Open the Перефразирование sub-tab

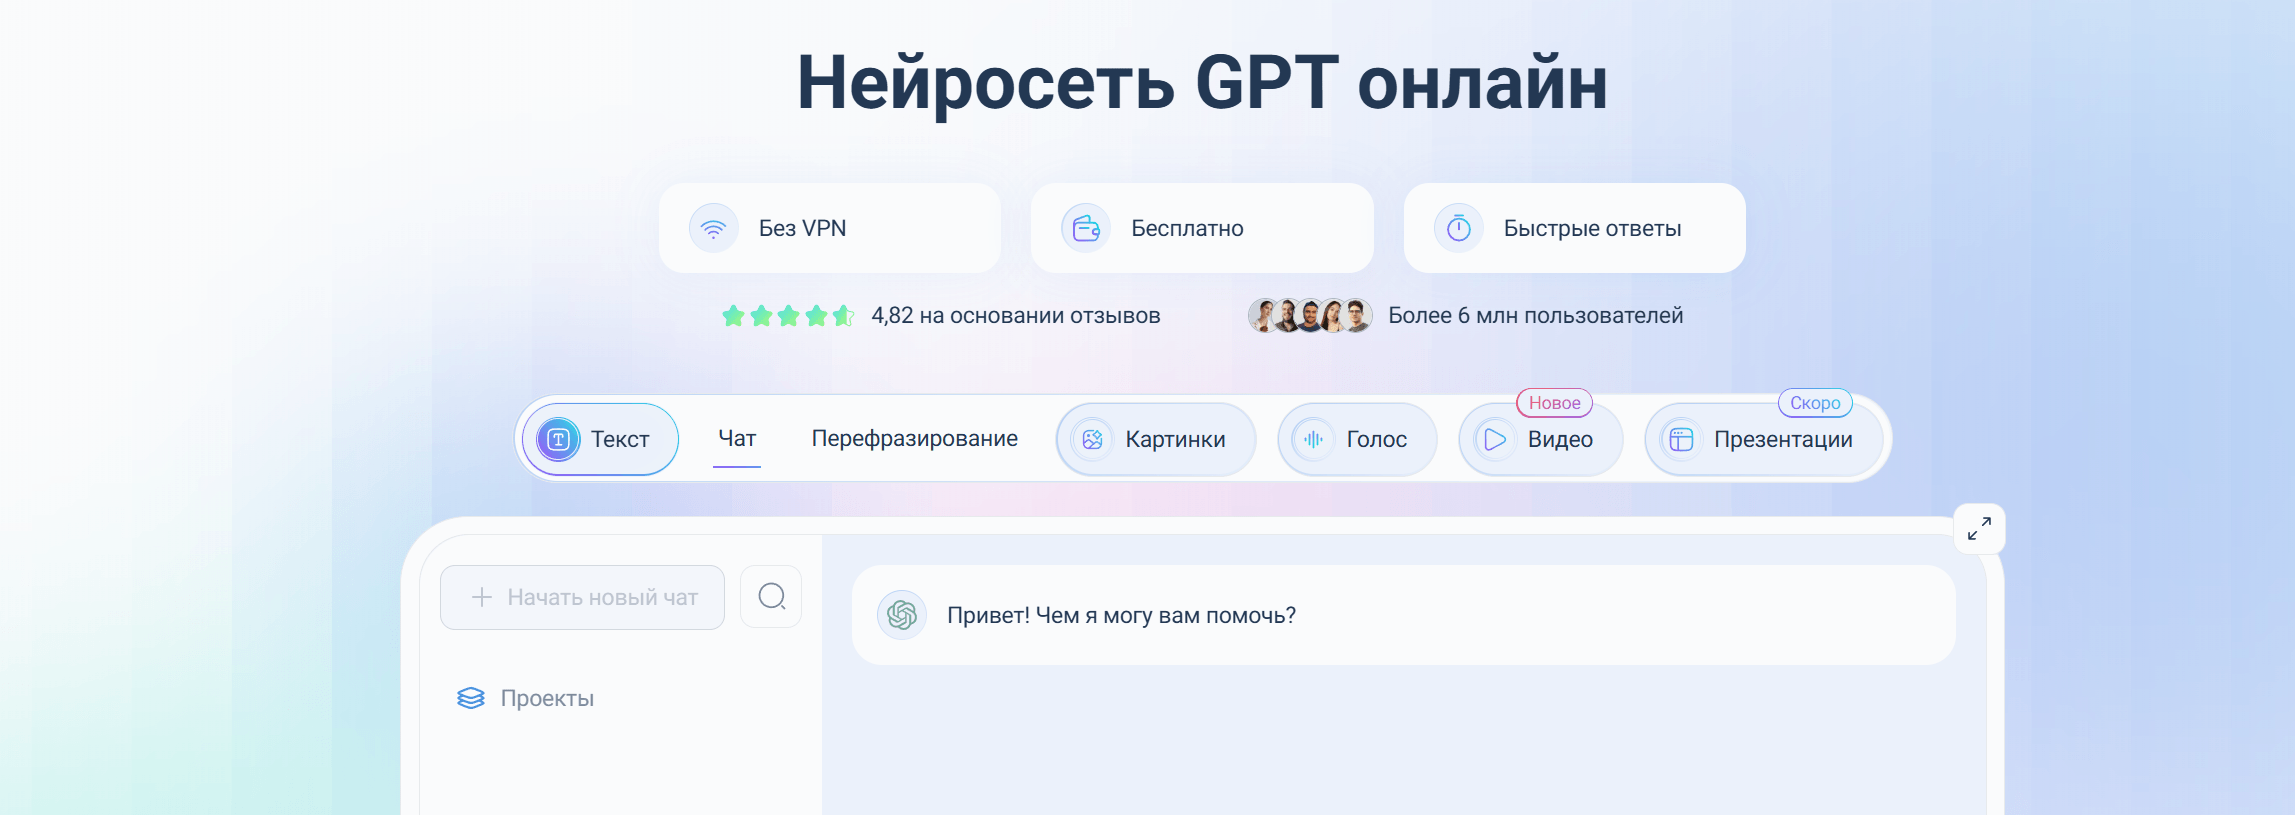click(914, 438)
